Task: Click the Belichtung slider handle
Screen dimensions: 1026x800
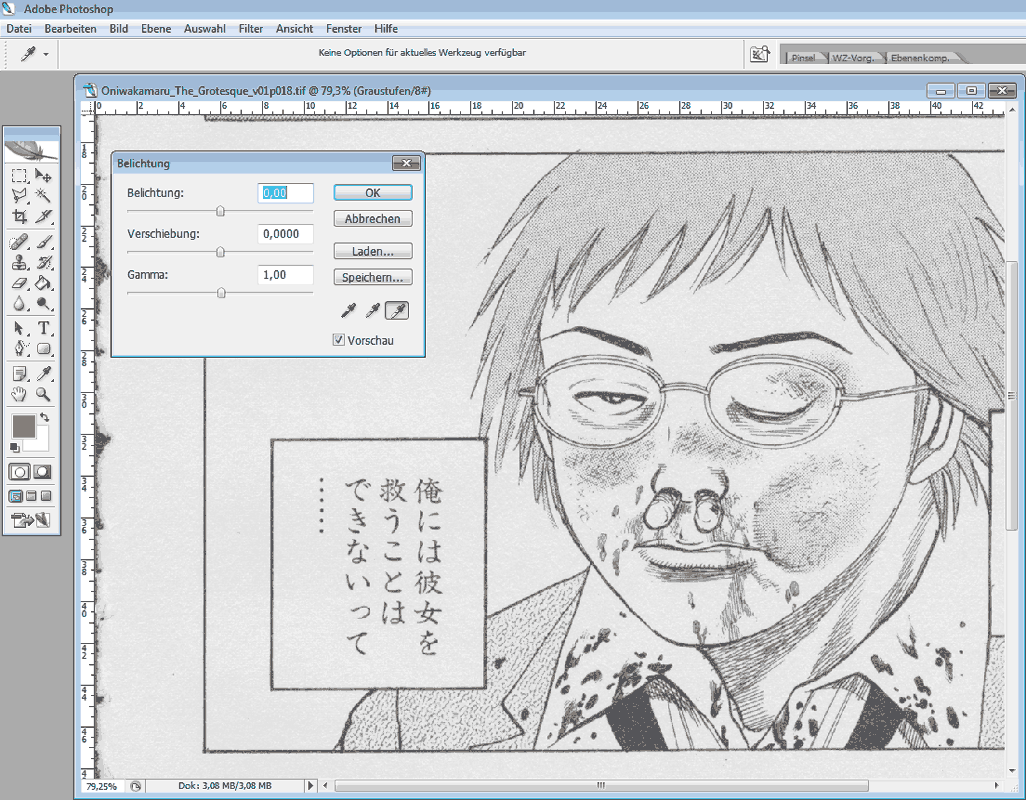Action: point(221,211)
